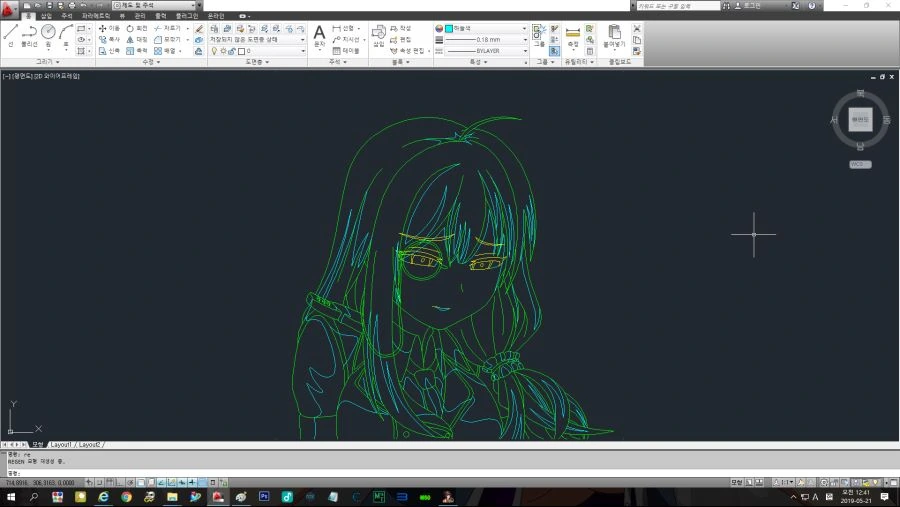Click the WCS label under ViewCube

click(860, 164)
